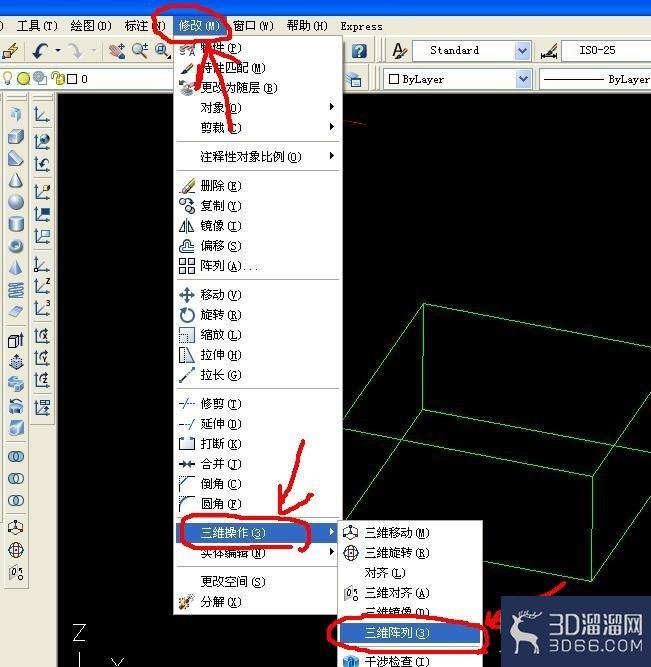The width and height of the screenshot is (651, 667).
Task: Choose 复制(Y) from the Modify menu
Action: pos(259,206)
